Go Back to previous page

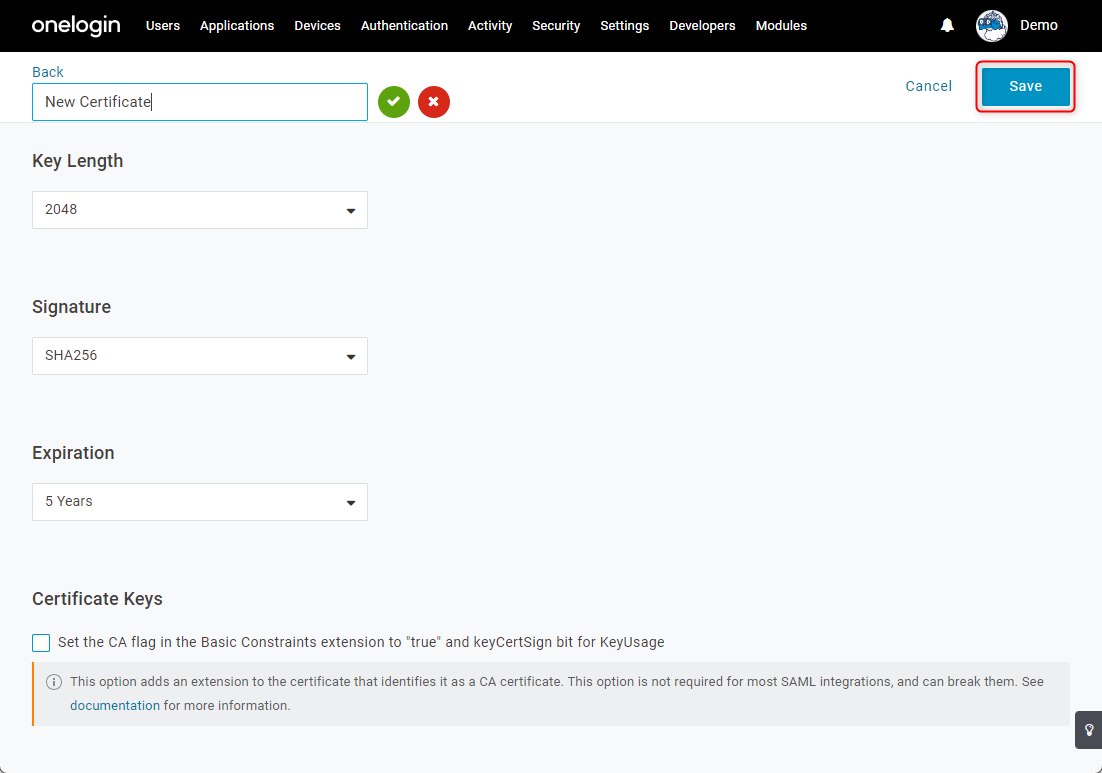point(48,72)
